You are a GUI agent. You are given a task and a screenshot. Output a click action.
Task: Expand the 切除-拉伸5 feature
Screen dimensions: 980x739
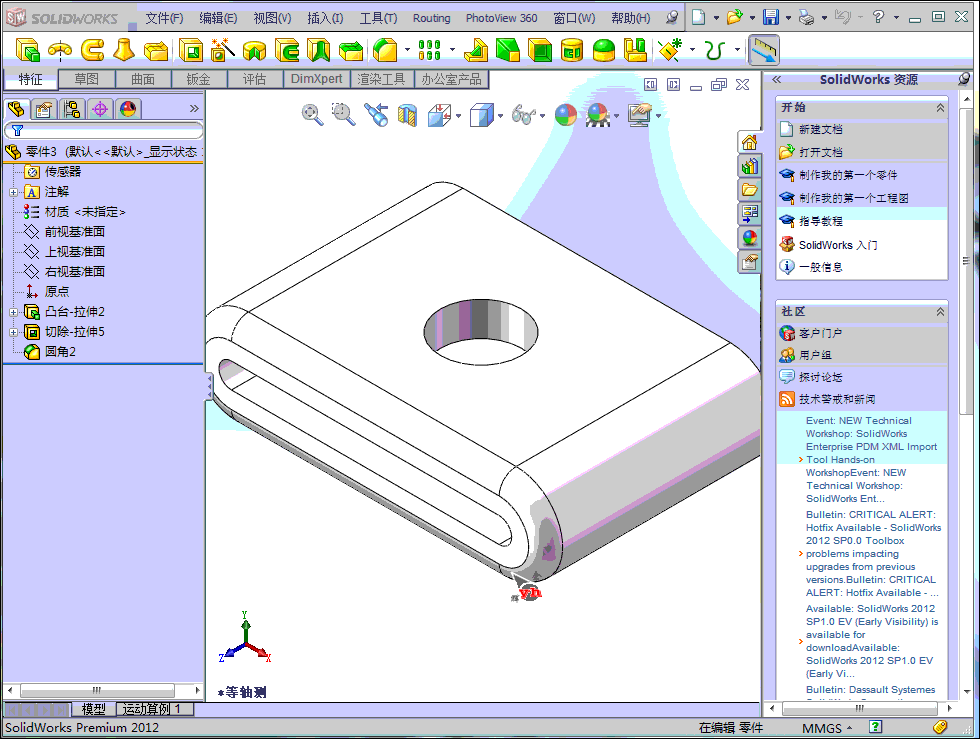point(13,332)
